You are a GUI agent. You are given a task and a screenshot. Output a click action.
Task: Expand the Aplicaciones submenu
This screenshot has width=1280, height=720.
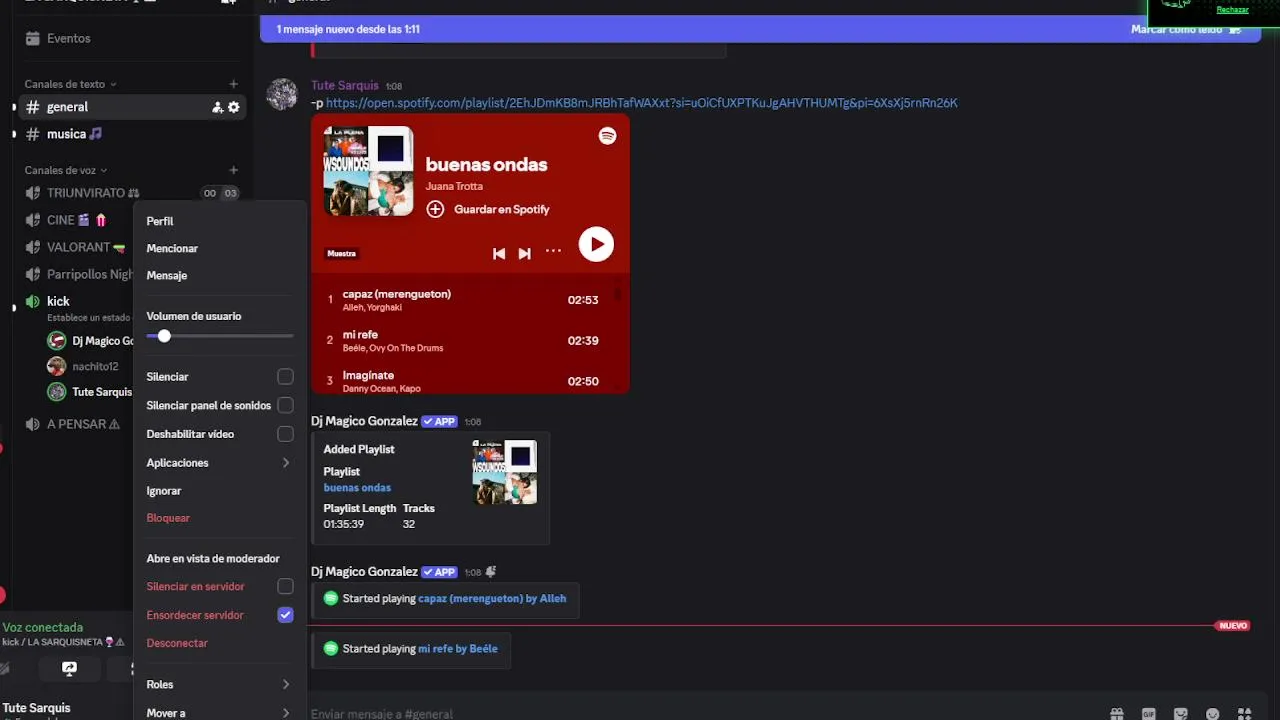(x=219, y=463)
